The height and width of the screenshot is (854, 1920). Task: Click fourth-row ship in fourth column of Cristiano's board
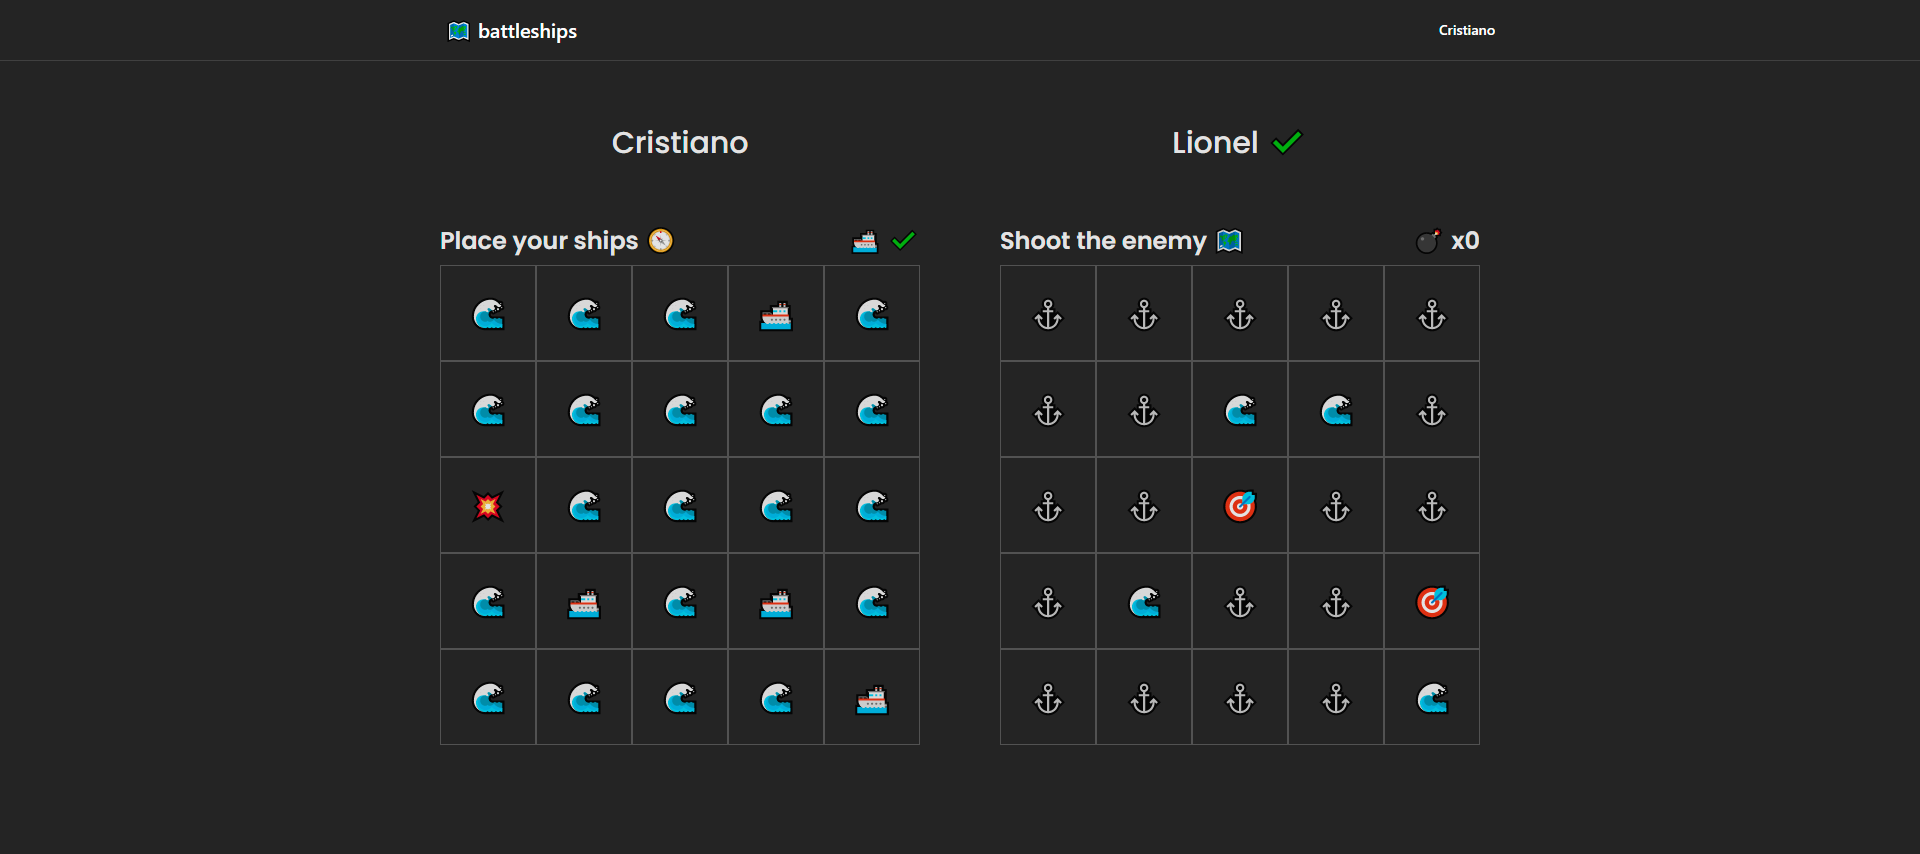click(x=776, y=602)
